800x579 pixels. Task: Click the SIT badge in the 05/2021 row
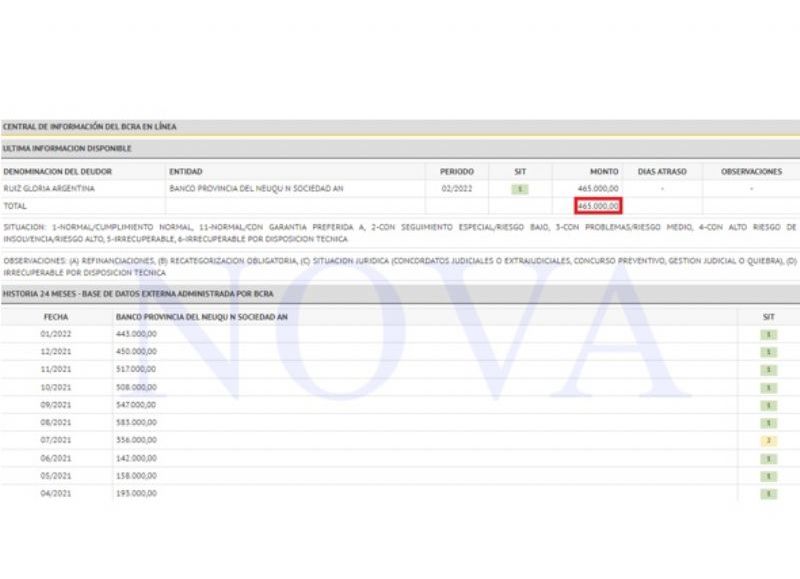pyautogui.click(x=768, y=476)
